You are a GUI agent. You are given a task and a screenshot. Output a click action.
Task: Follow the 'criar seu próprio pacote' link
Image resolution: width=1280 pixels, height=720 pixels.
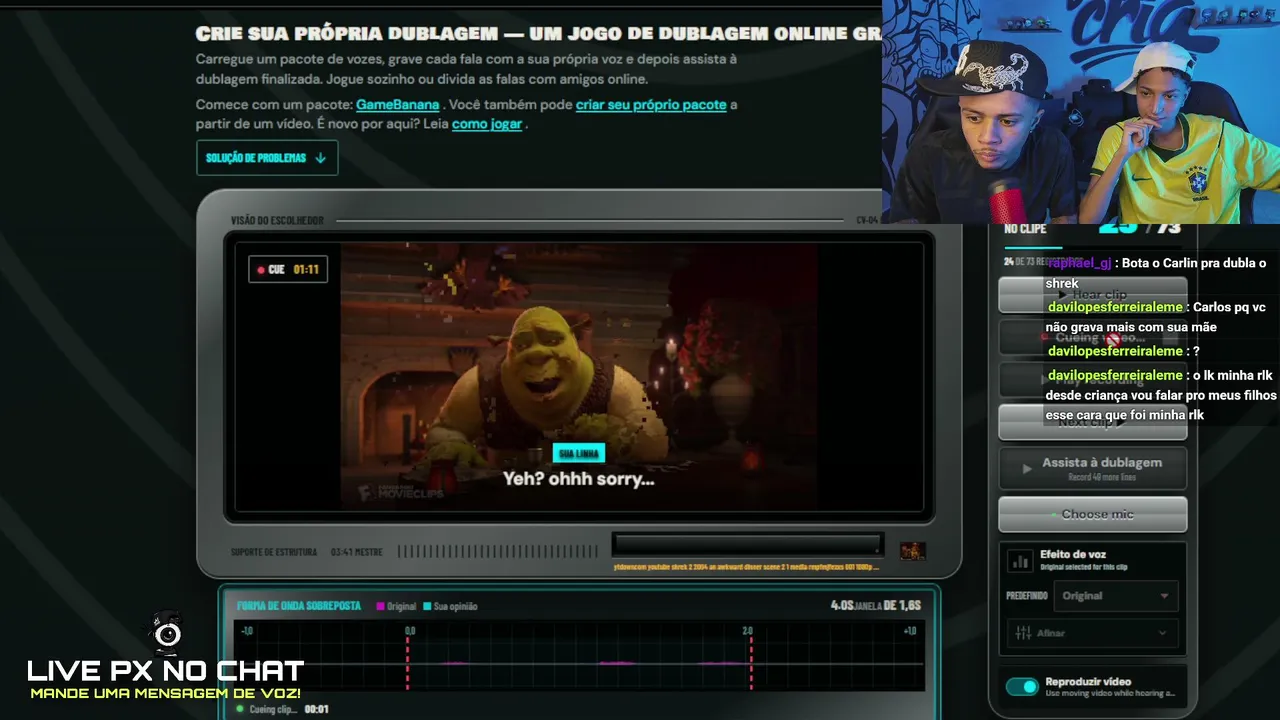pyautogui.click(x=651, y=105)
